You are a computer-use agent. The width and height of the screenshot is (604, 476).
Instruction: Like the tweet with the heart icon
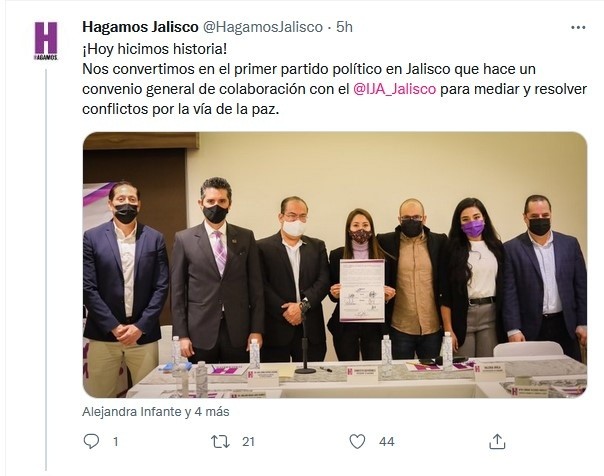tap(357, 441)
